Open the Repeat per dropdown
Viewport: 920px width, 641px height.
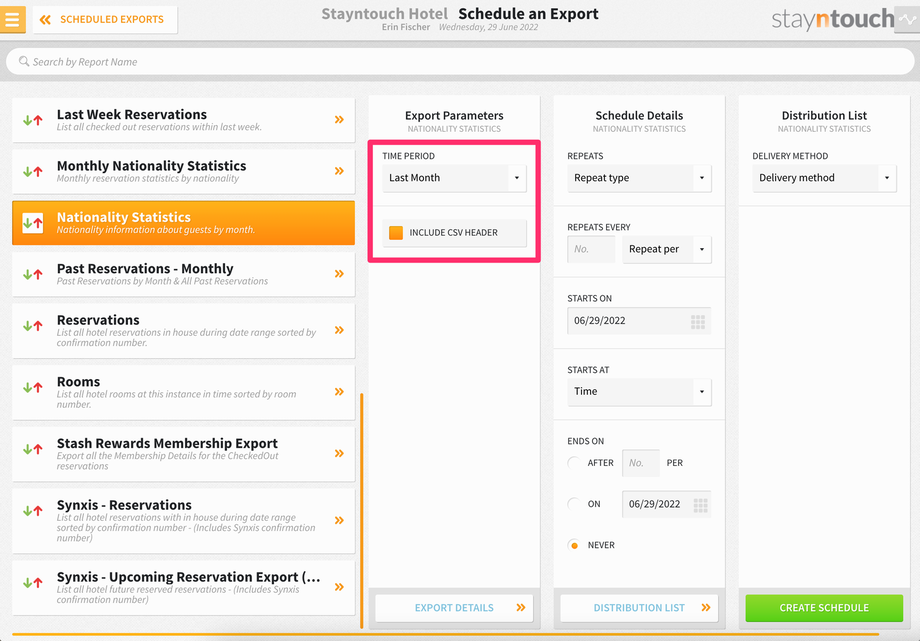point(667,249)
